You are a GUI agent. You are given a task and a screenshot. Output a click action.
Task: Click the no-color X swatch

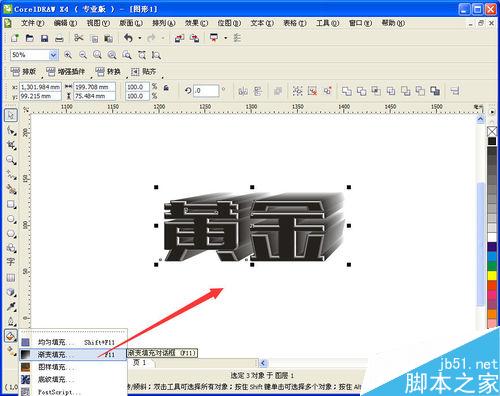(492, 131)
